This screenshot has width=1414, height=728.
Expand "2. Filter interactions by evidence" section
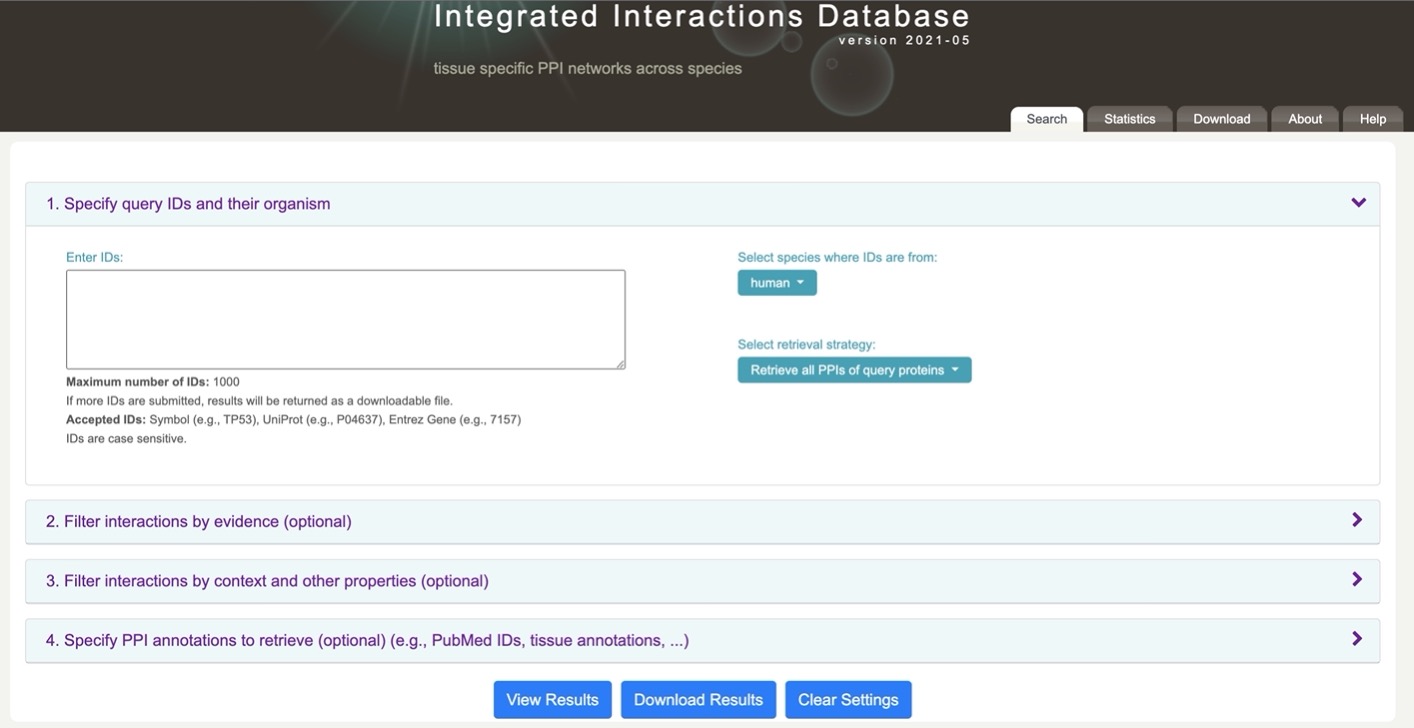pyautogui.click(x=702, y=522)
